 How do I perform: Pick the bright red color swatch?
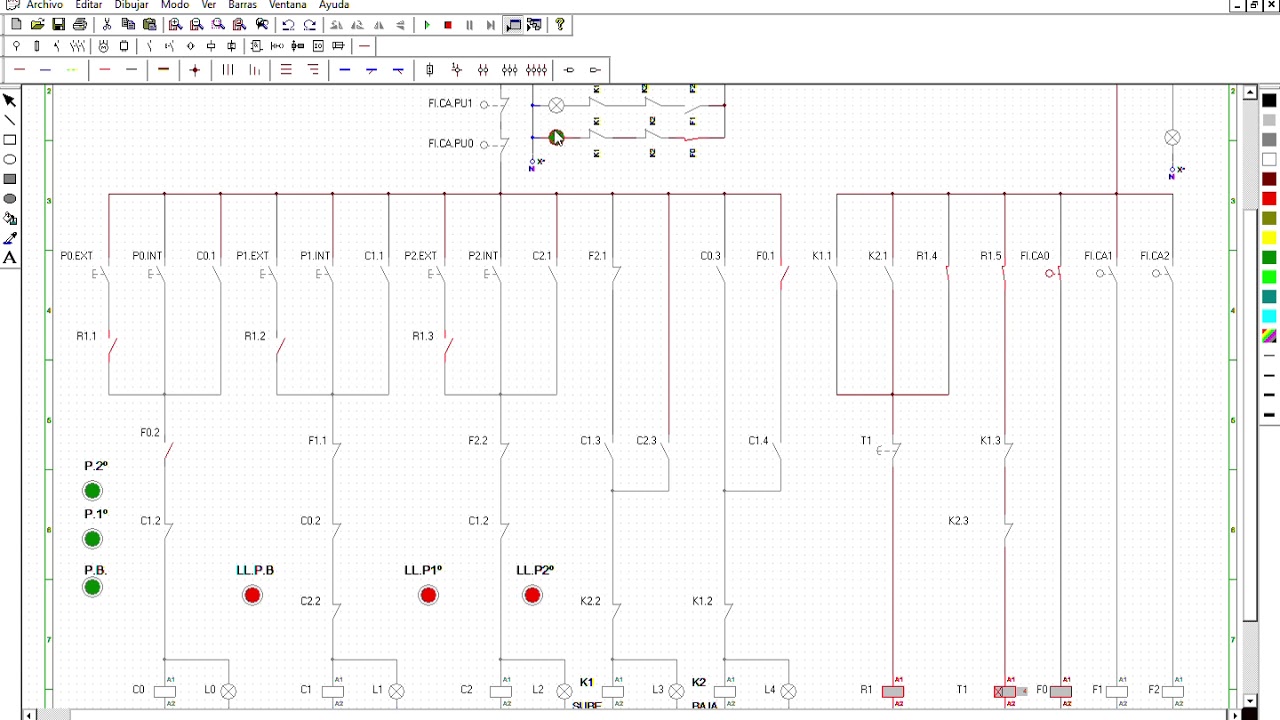pos(1269,199)
